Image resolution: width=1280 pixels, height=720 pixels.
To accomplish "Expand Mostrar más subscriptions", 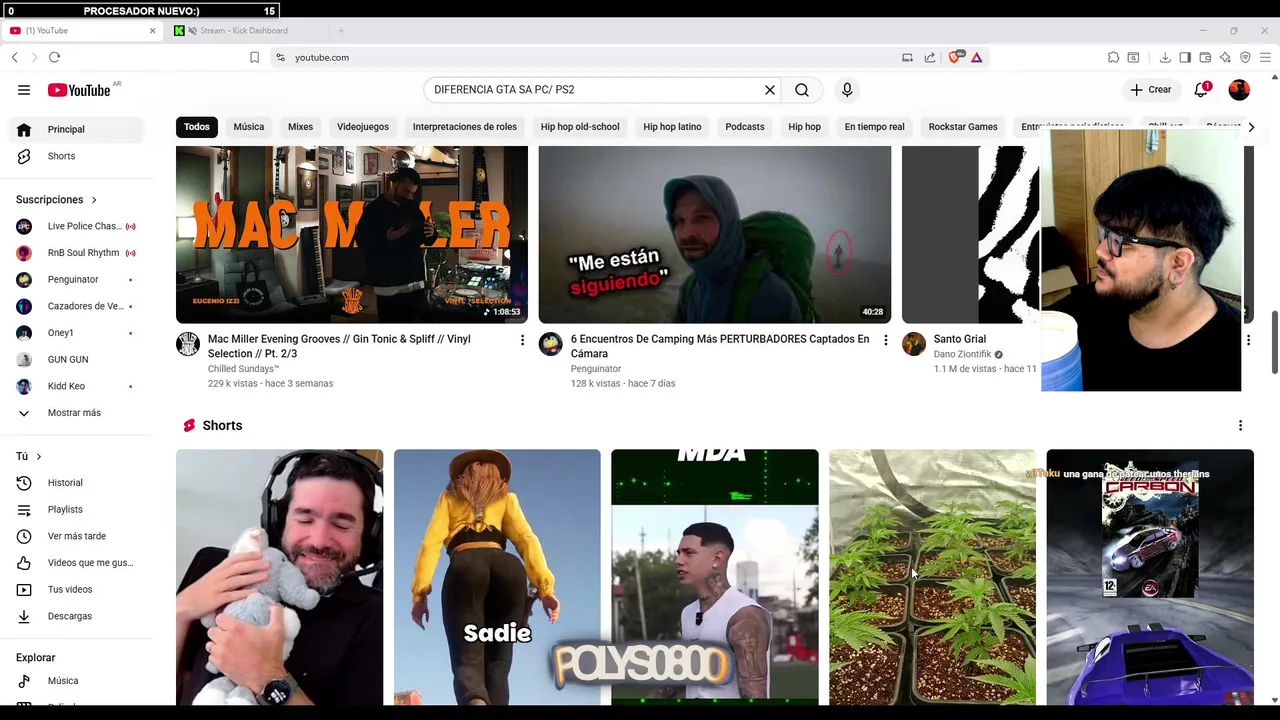I will pyautogui.click(x=77, y=413).
